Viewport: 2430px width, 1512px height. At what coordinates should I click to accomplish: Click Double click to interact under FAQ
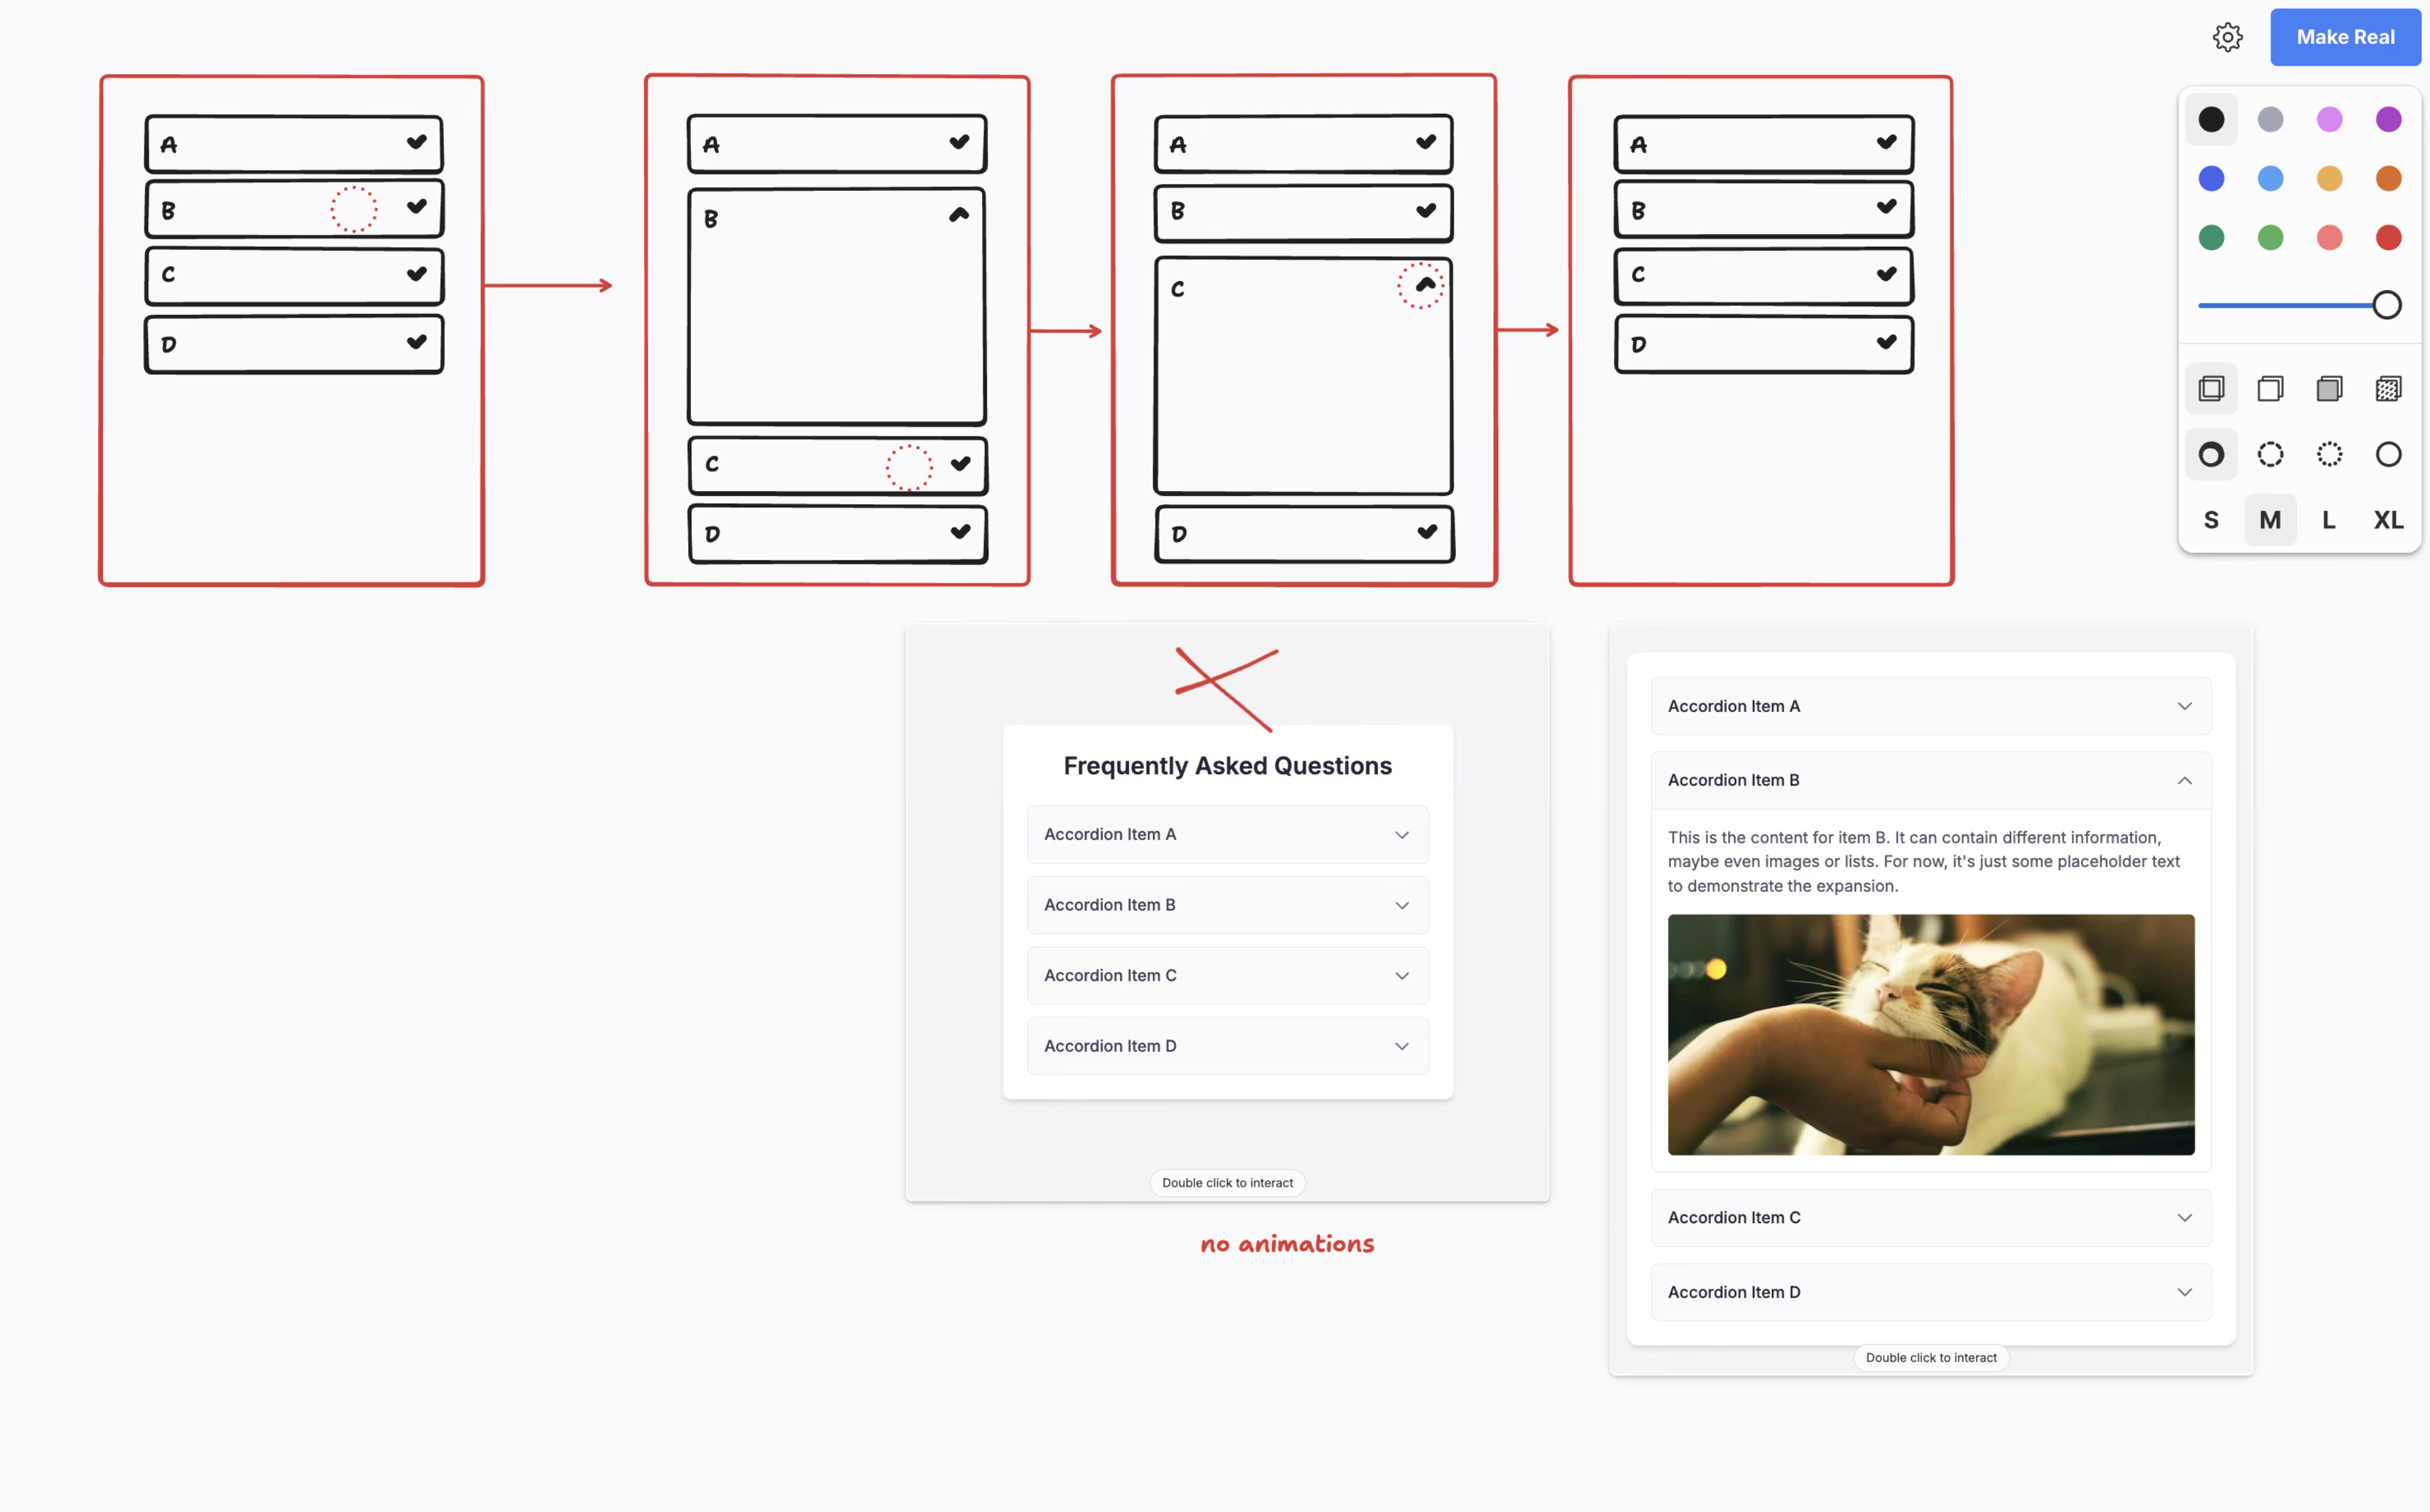[1227, 1182]
